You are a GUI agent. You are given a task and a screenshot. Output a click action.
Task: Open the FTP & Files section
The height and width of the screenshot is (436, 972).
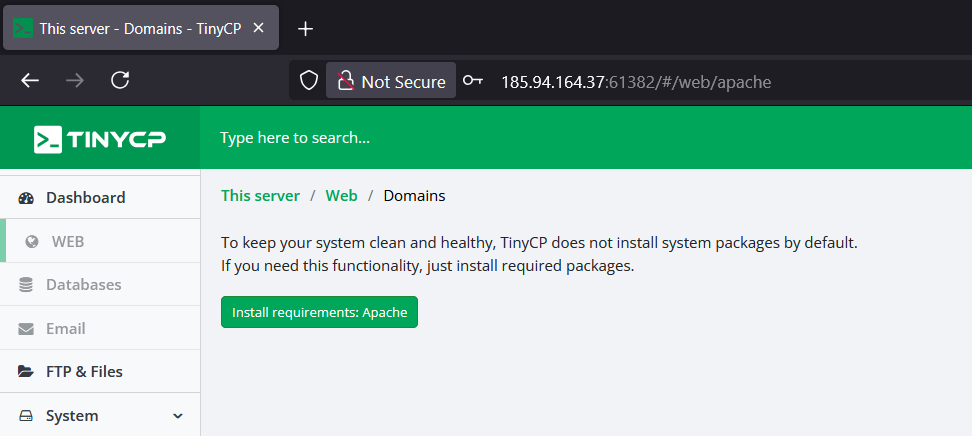pyautogui.click(x=100, y=371)
